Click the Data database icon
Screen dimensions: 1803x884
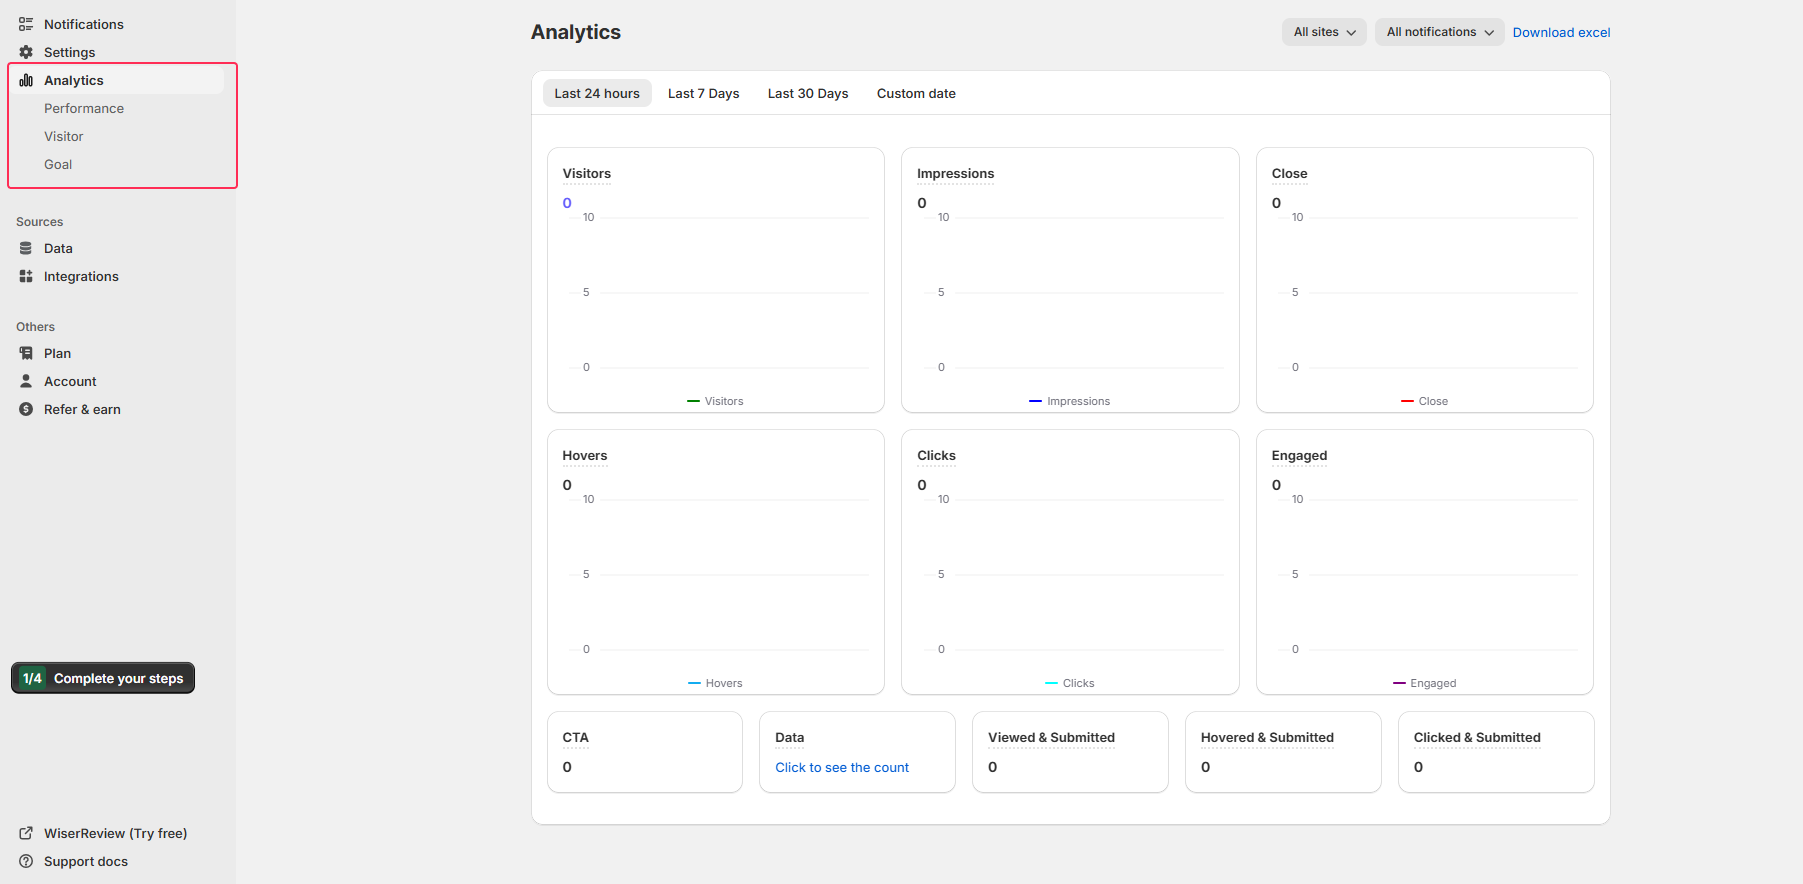click(26, 248)
